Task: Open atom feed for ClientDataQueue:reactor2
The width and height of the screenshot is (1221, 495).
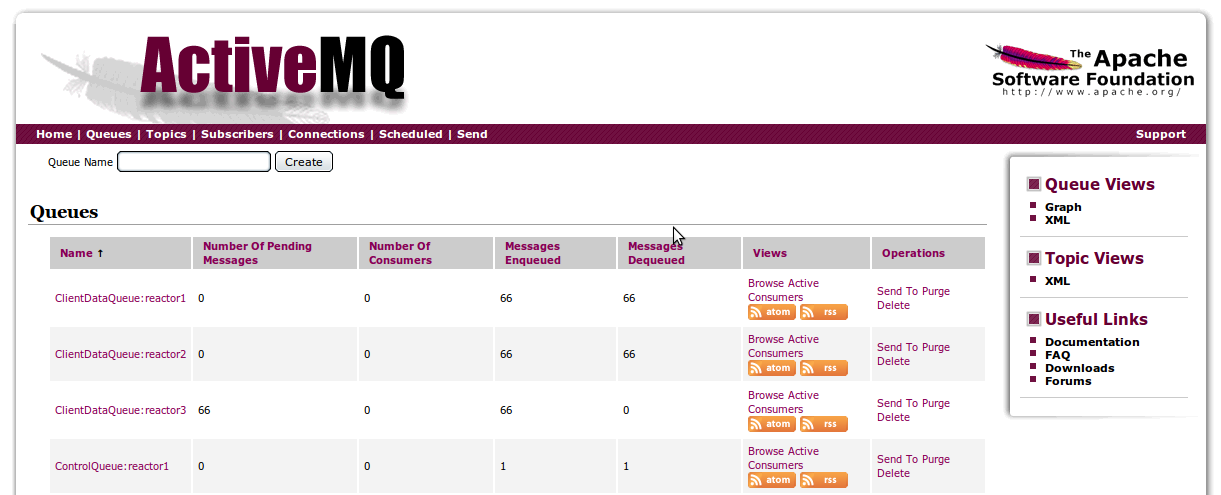Action: coord(772,368)
